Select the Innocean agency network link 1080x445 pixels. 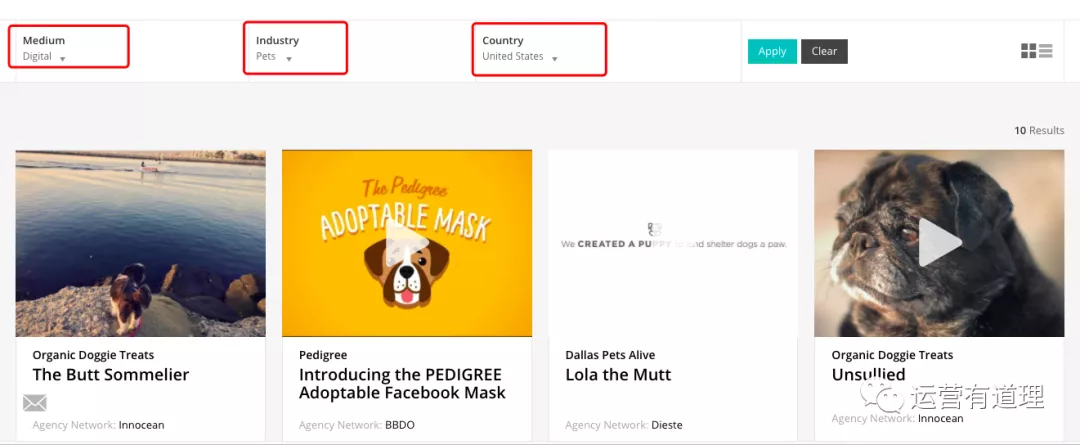pos(140,425)
